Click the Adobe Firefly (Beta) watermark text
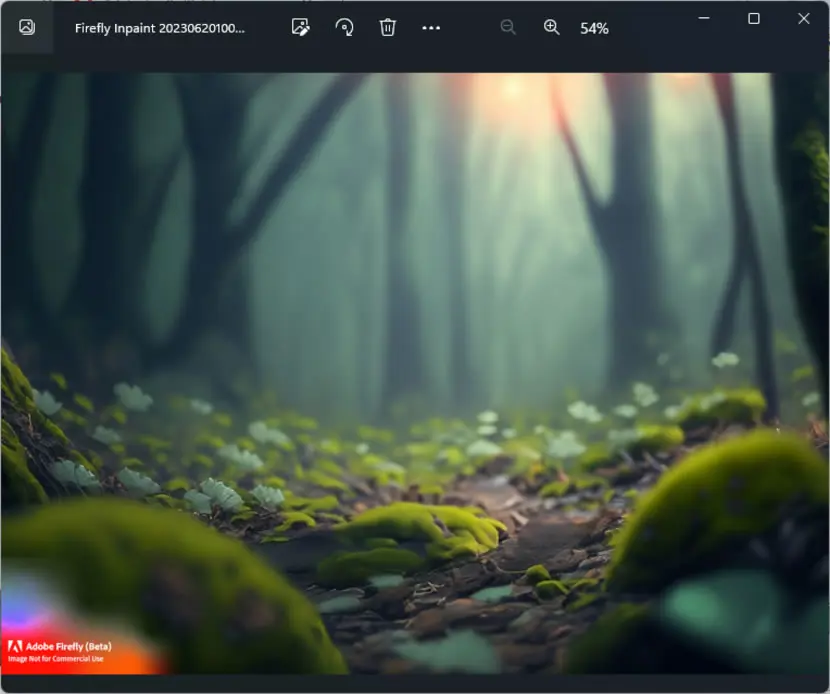The height and width of the screenshot is (694, 830). coord(69,646)
